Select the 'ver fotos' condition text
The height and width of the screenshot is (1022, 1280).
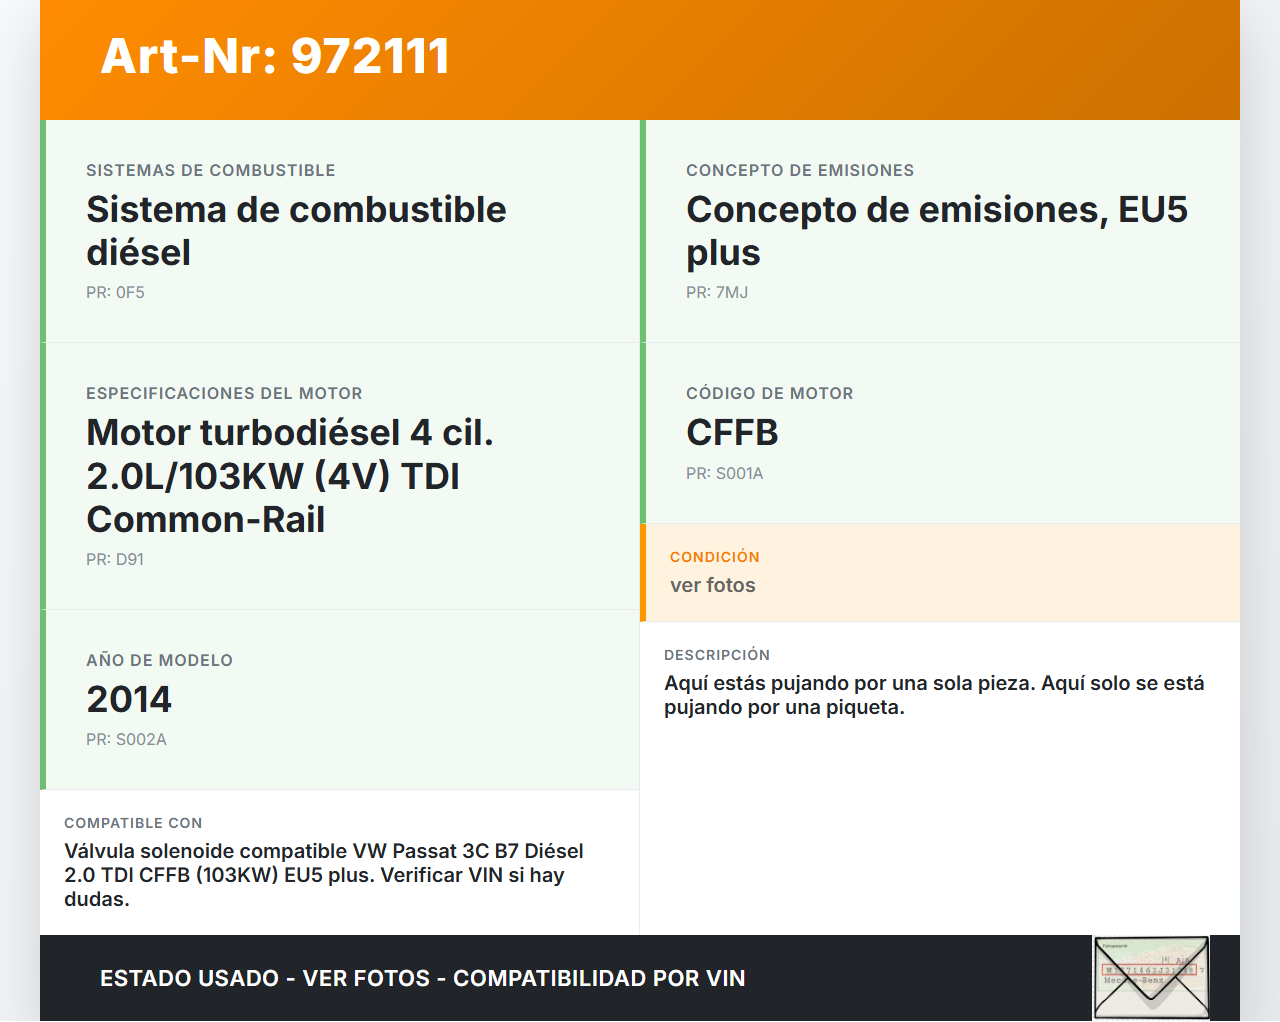(713, 586)
